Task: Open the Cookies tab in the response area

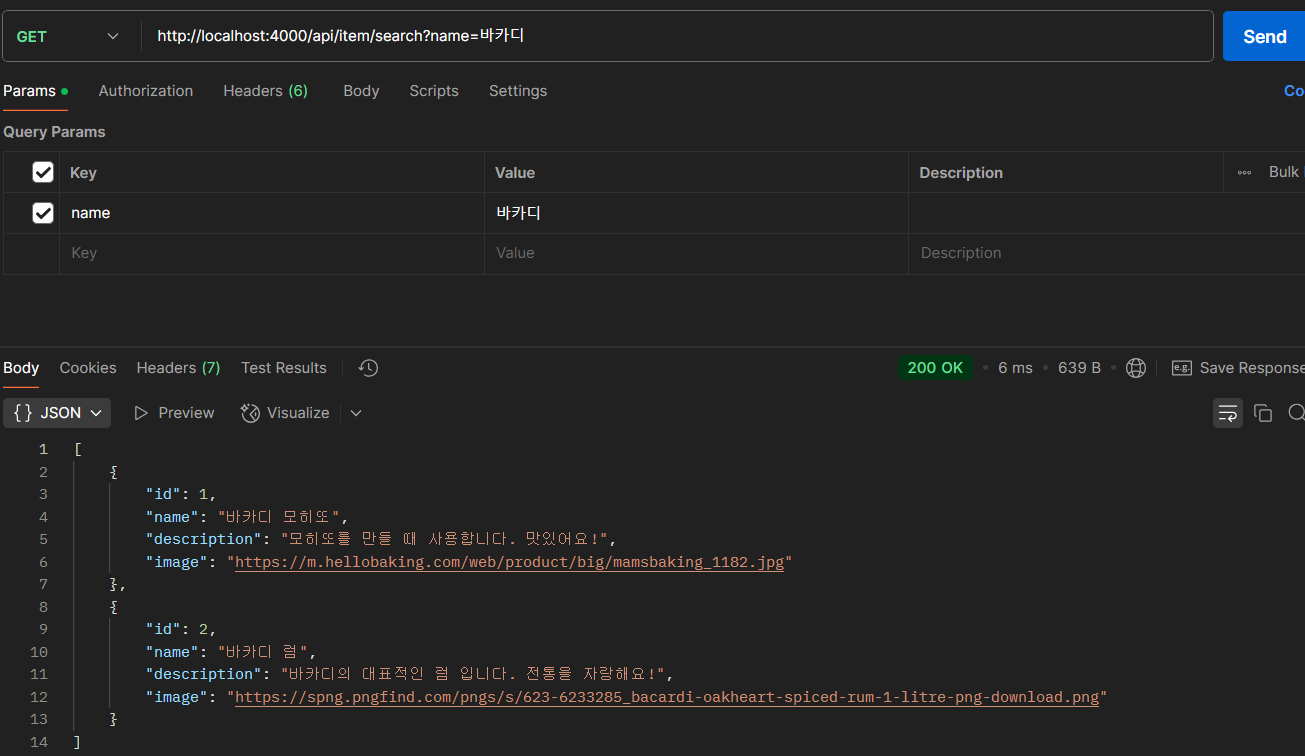Action: 87,368
